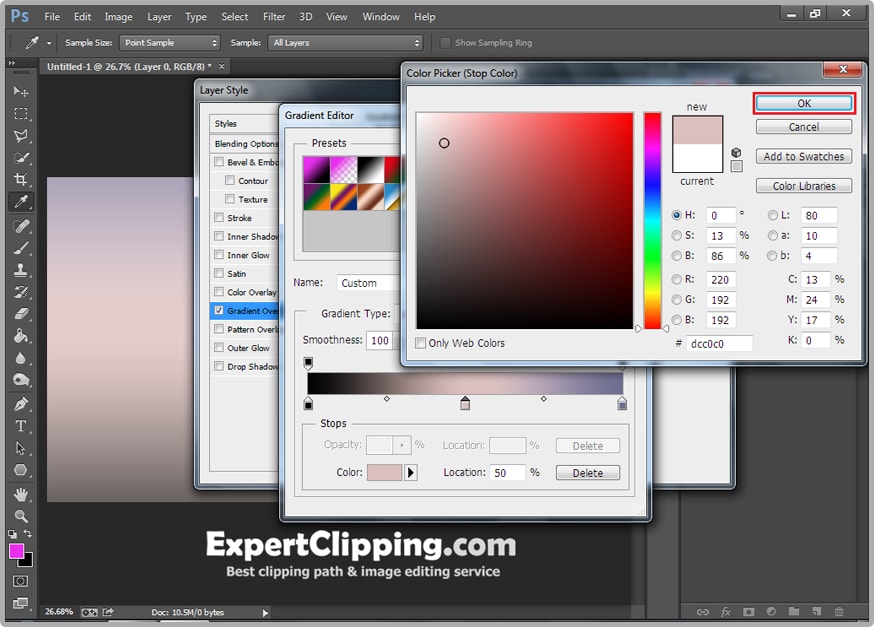Enable the Stroke layer style checkbox
874x627 pixels.
219,218
